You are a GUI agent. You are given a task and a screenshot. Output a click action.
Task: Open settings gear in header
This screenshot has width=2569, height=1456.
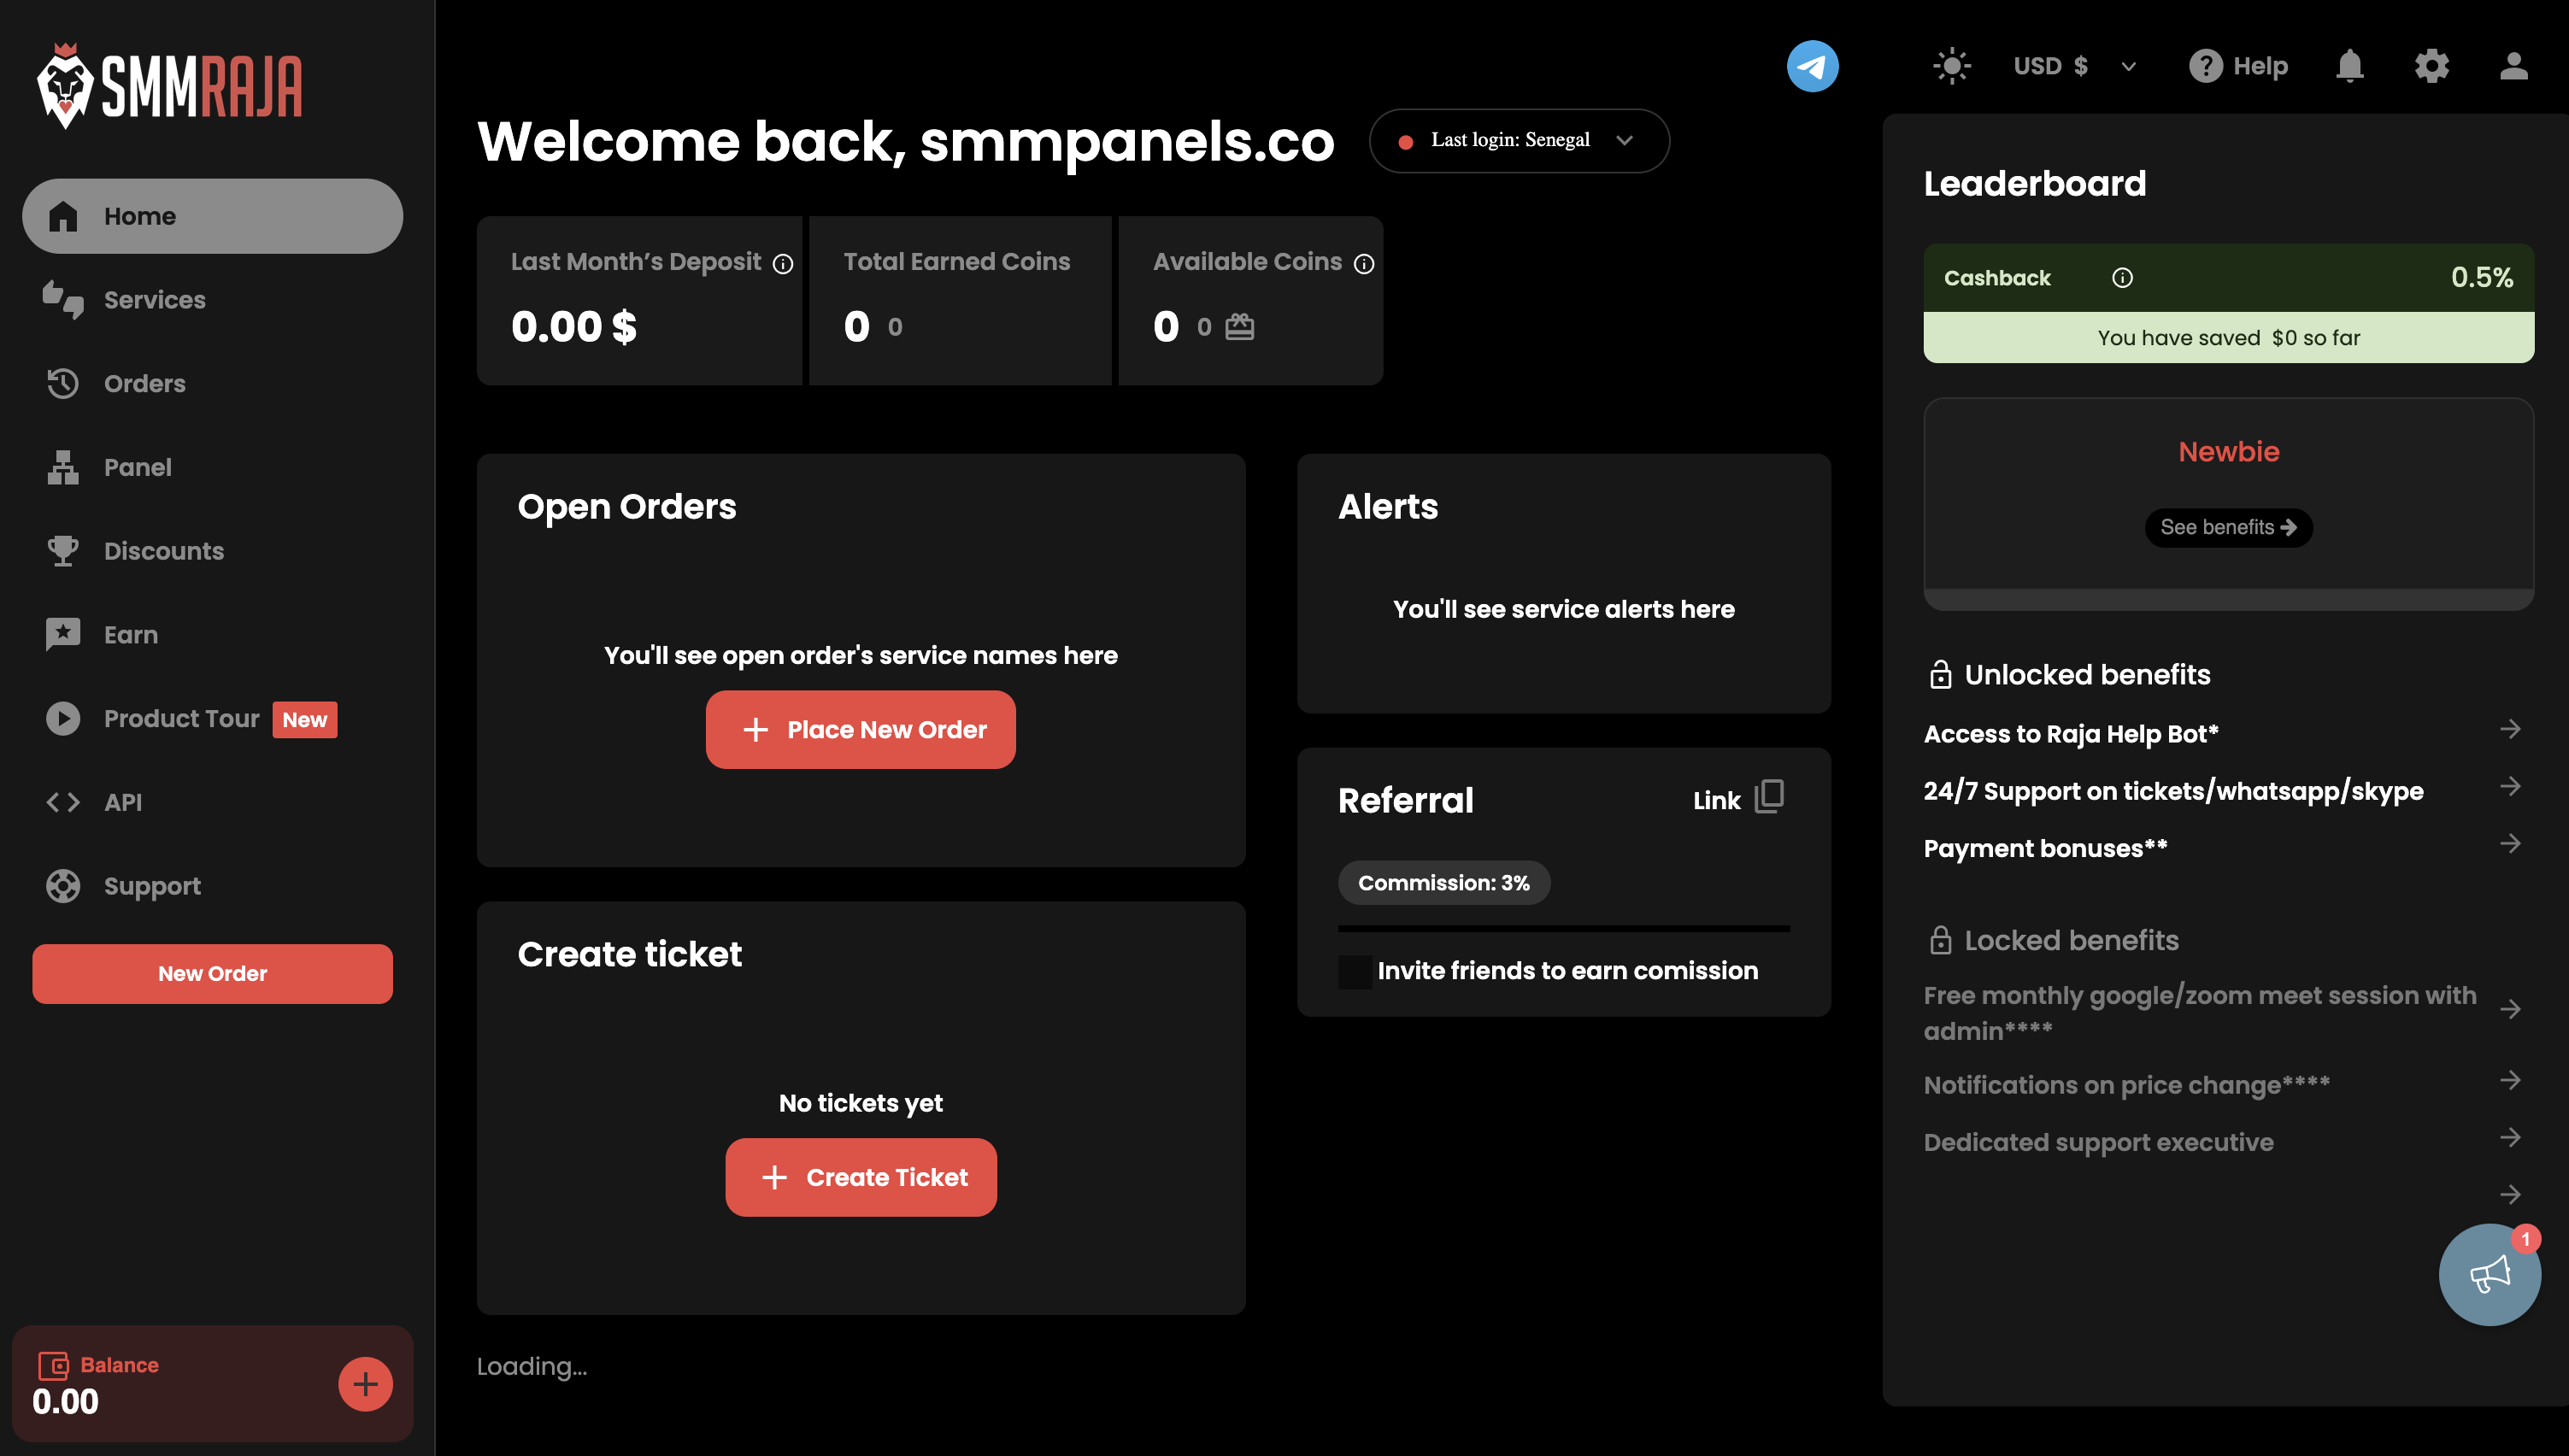click(2431, 66)
